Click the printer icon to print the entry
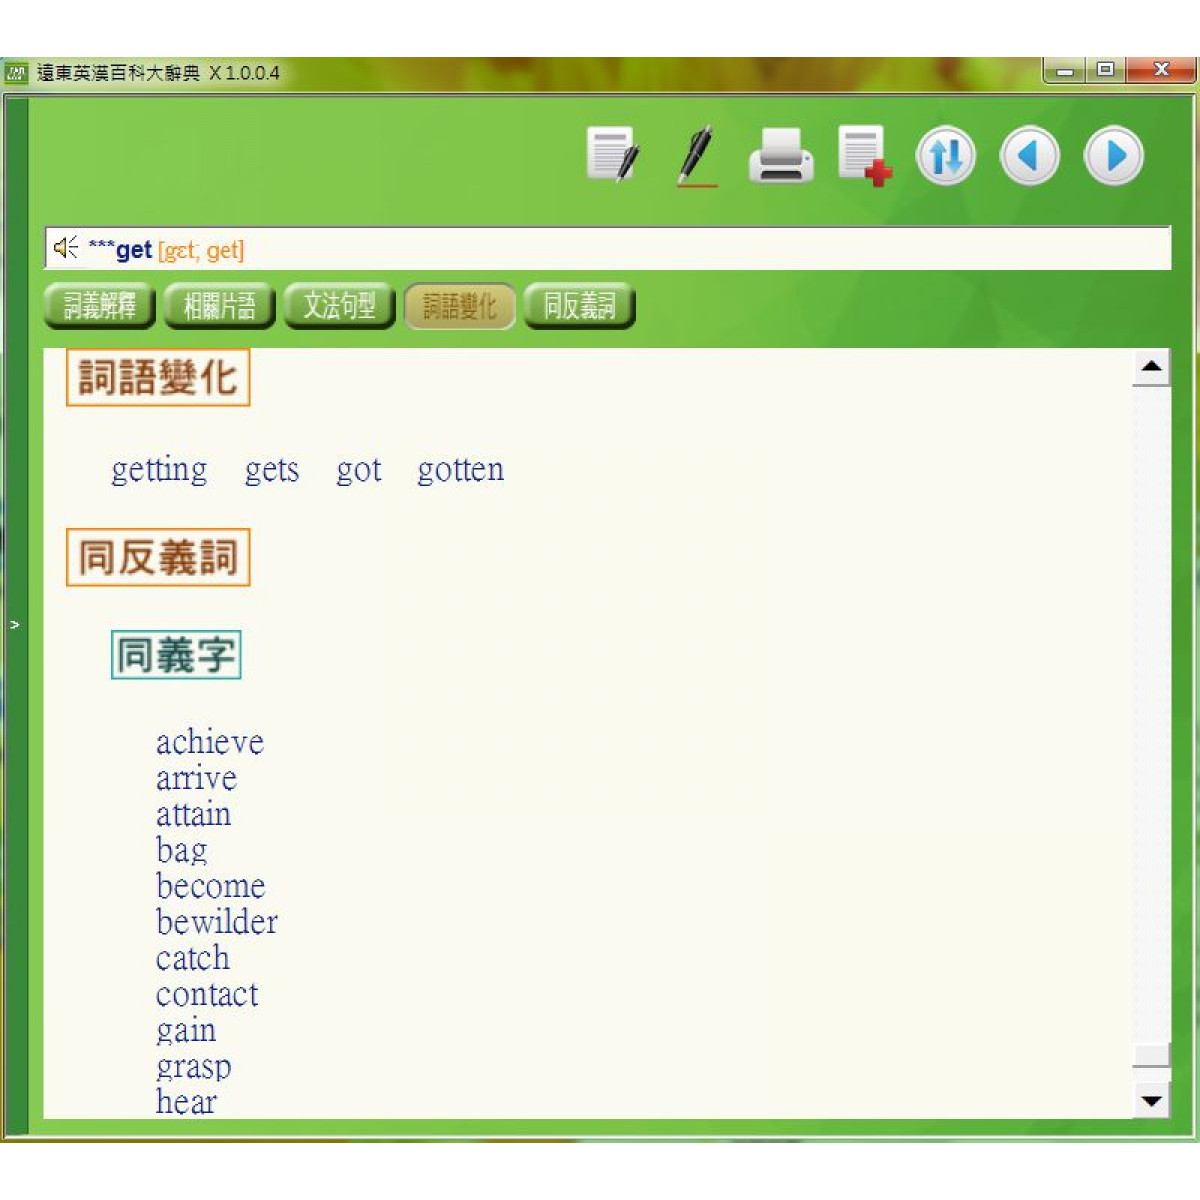Image resolution: width=1200 pixels, height=1200 pixels. click(781, 155)
